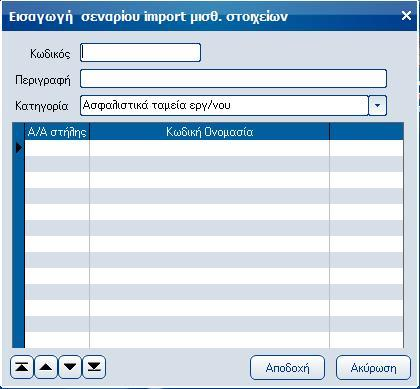Viewport: 420px width, 389px height.
Task: Click the Κωδικός label
Action: 50,53
